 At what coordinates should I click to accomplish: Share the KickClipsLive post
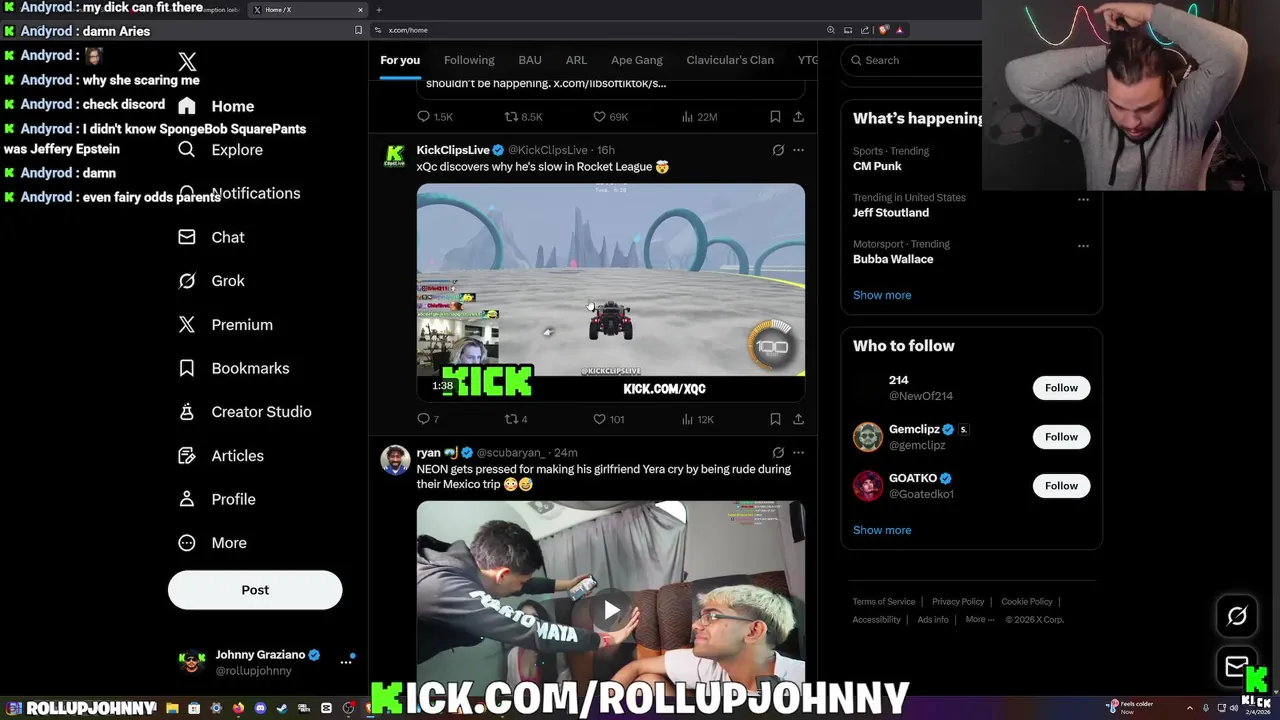[x=798, y=419]
